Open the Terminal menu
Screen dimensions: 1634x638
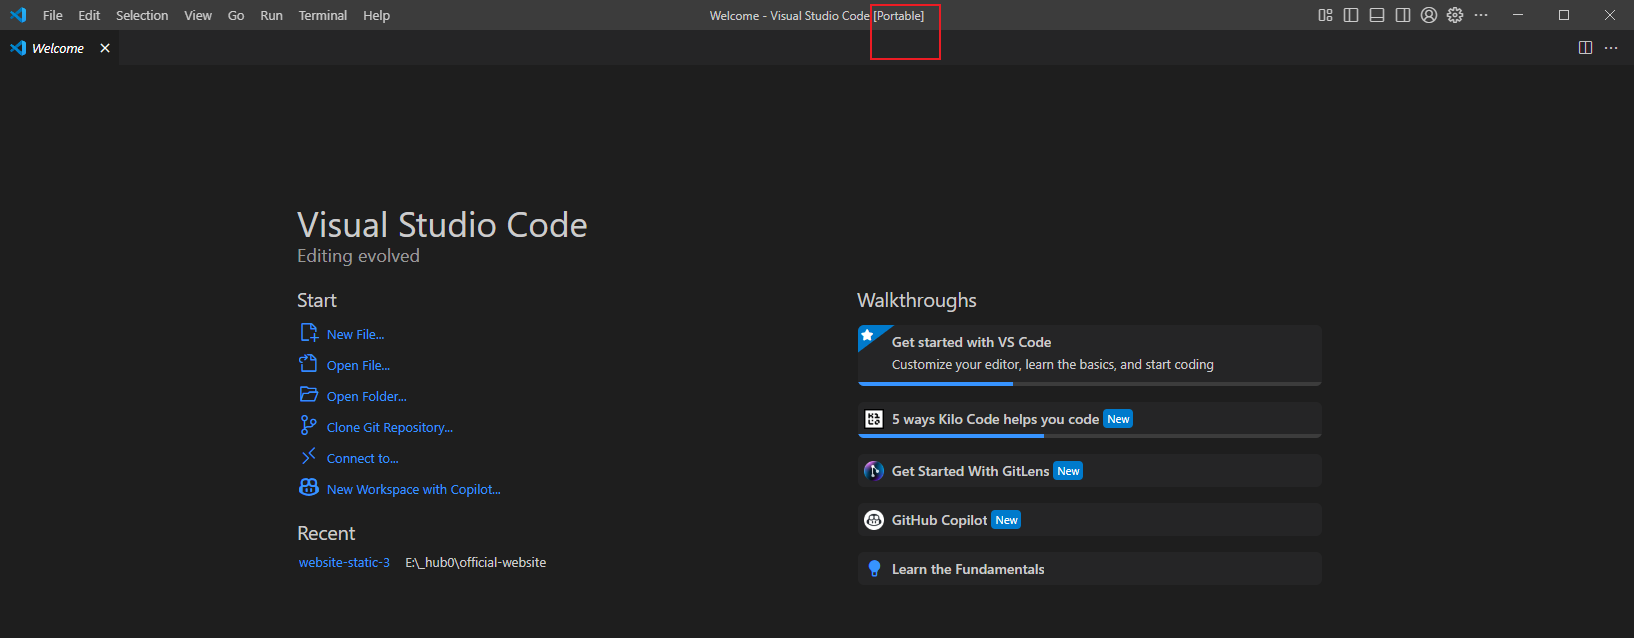(x=323, y=15)
